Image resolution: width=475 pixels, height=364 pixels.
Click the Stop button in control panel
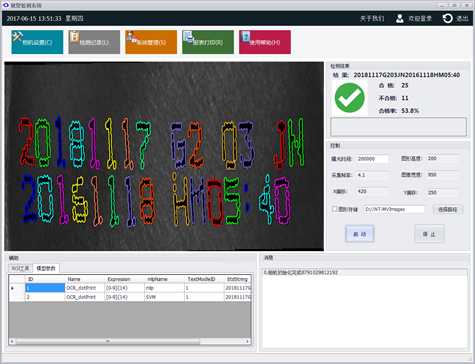(x=429, y=234)
